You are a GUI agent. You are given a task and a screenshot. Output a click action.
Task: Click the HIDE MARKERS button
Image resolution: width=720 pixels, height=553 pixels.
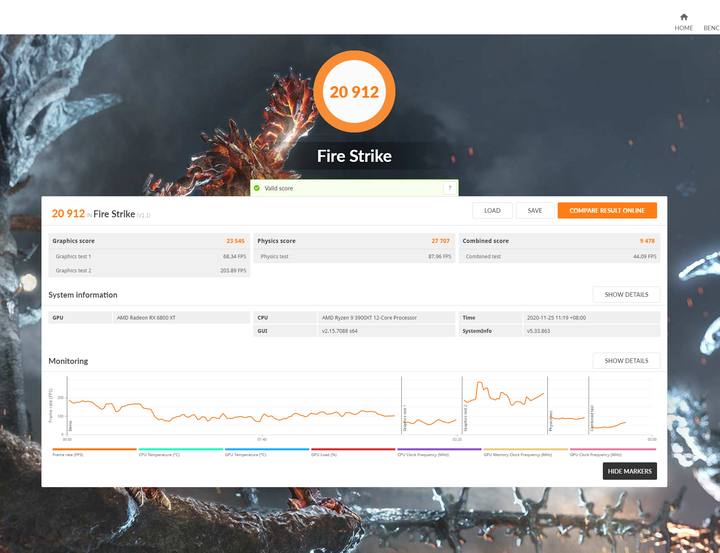[630, 471]
